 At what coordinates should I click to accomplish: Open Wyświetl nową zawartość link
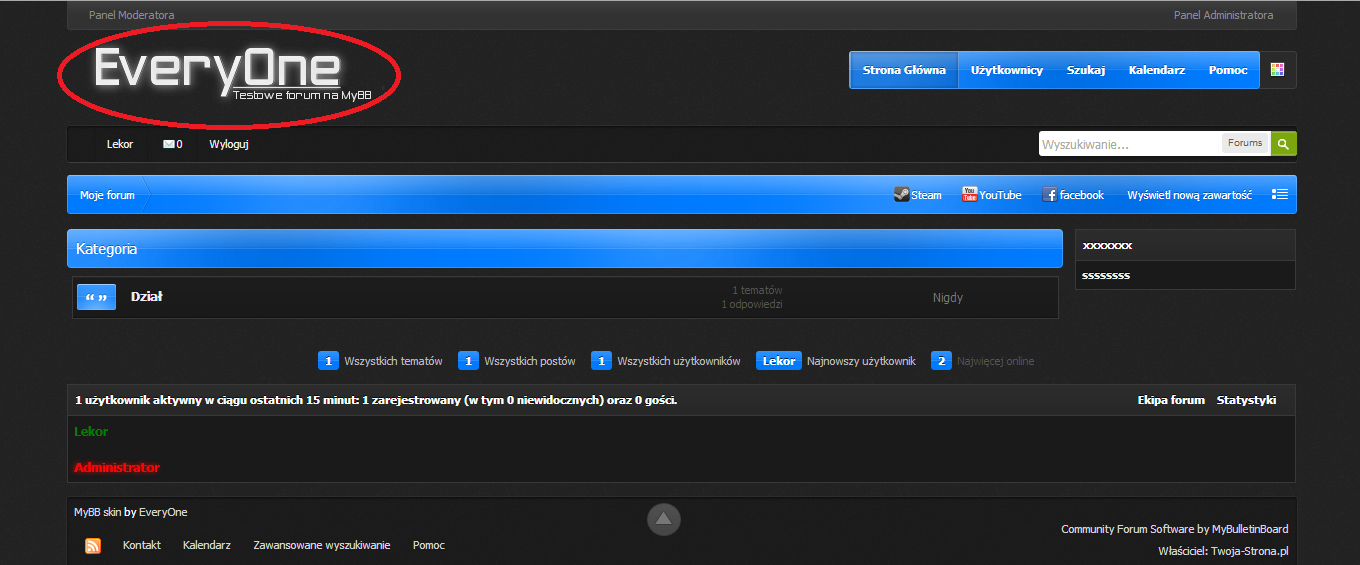click(1190, 195)
